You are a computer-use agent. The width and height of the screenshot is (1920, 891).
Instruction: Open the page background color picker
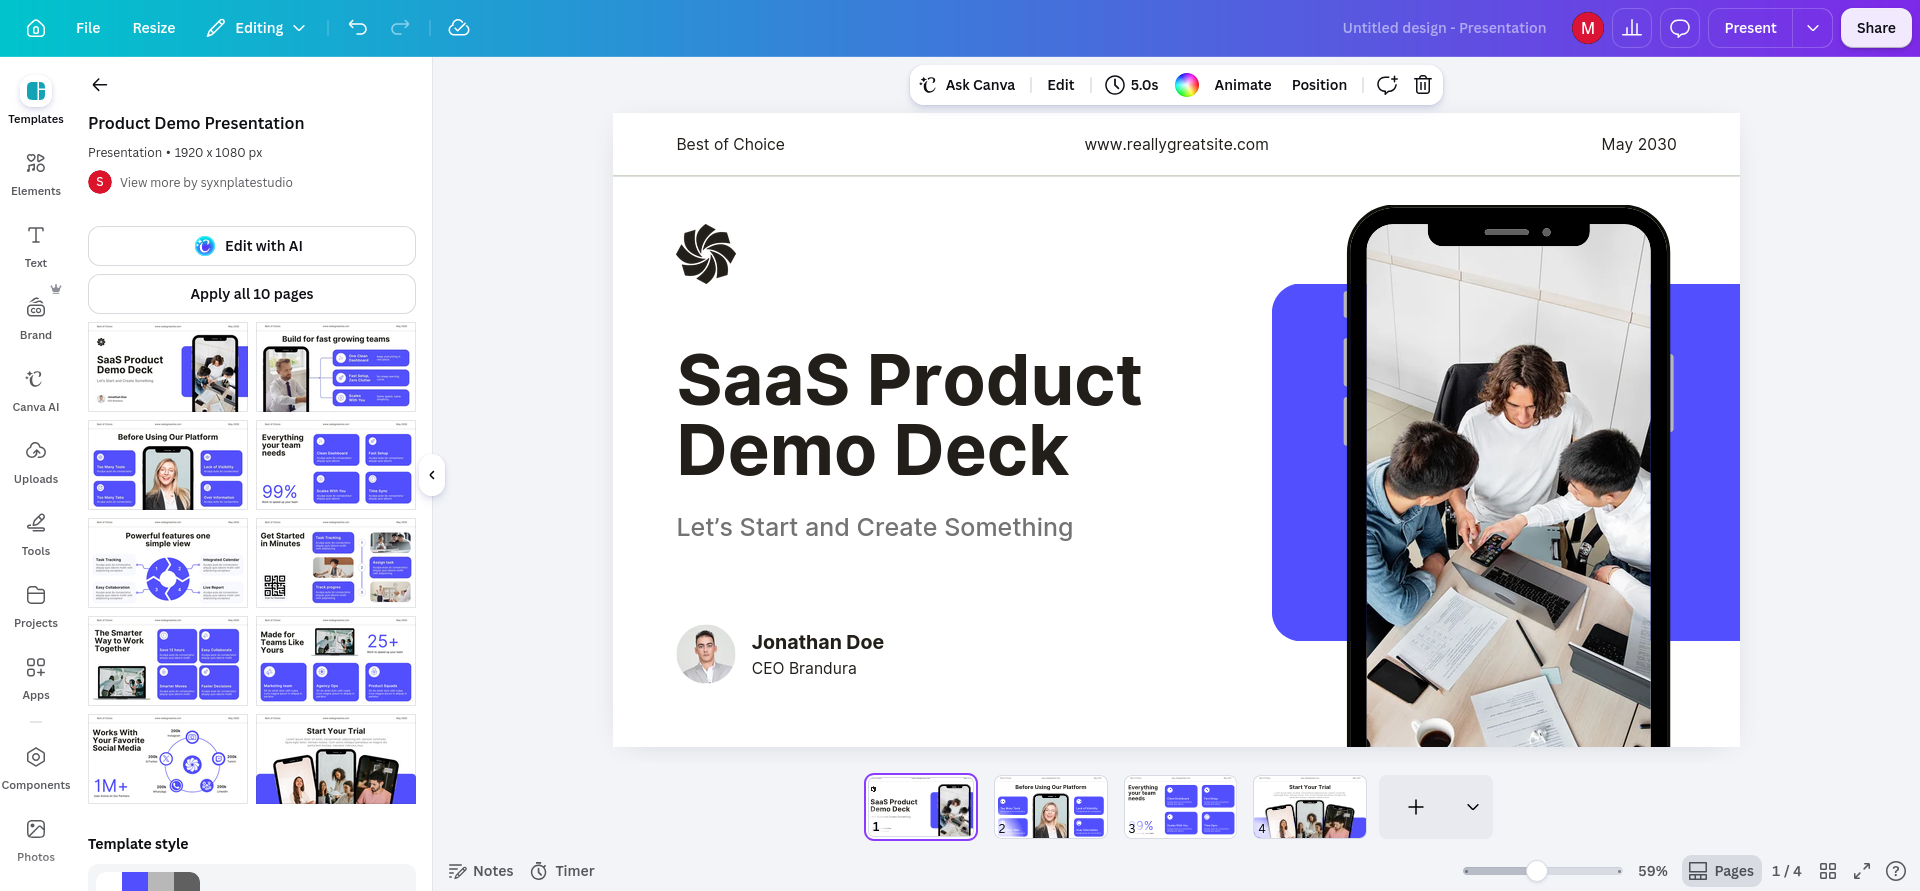click(x=1187, y=85)
